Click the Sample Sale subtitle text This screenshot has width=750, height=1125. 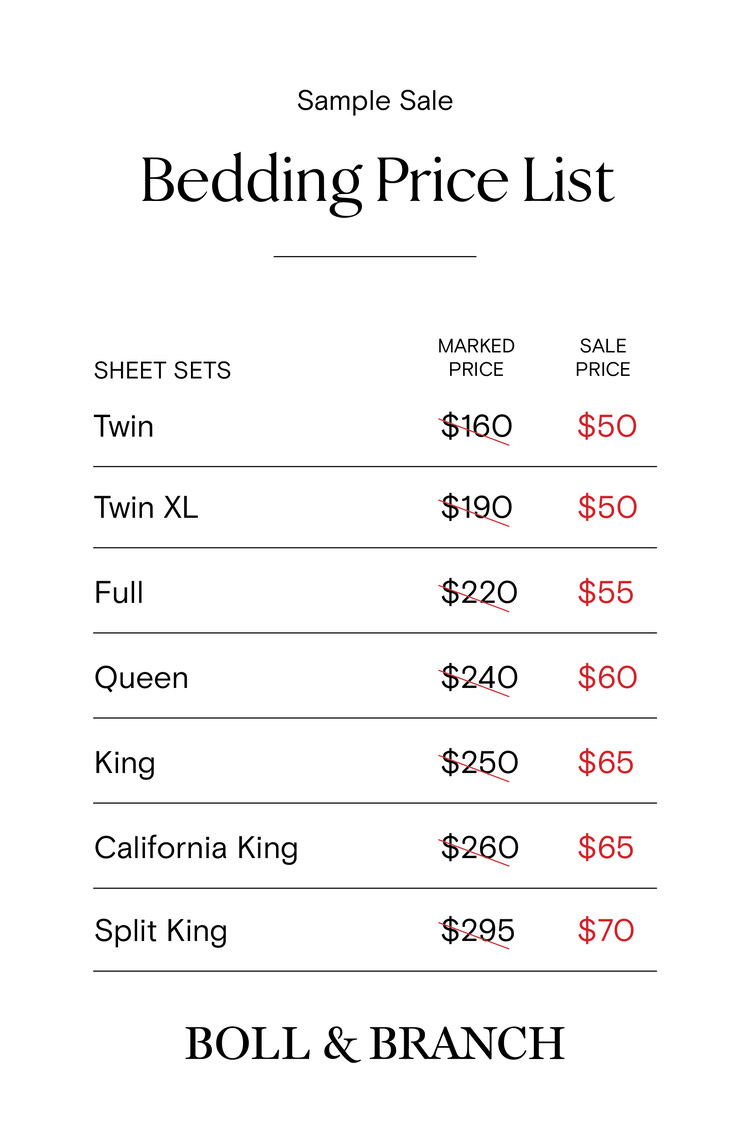pyautogui.click(x=375, y=101)
